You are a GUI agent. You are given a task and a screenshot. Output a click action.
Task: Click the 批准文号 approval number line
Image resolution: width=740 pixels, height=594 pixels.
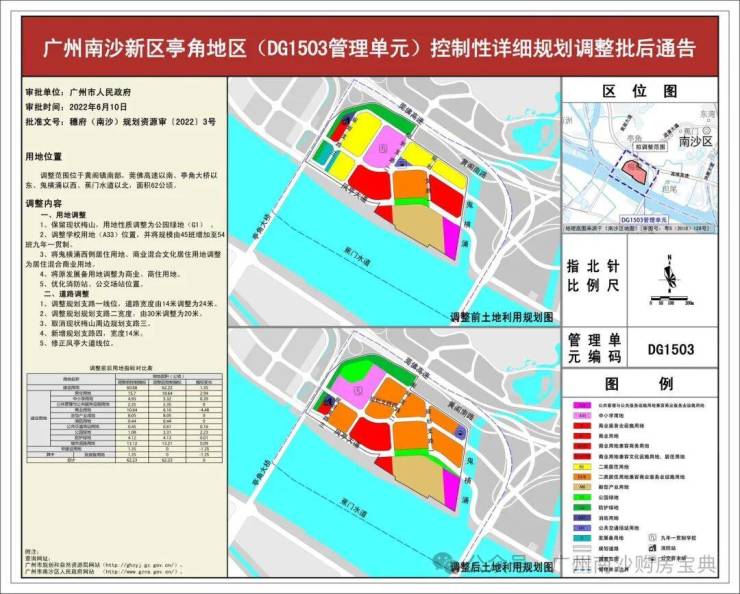click(x=120, y=121)
